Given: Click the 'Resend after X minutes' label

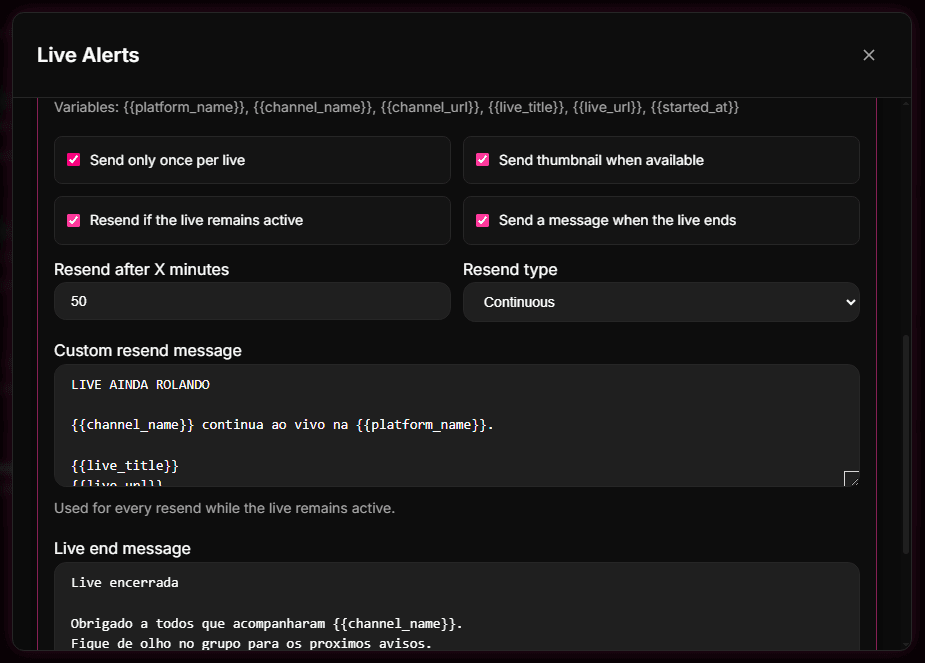Looking at the screenshot, I should pos(142,270).
